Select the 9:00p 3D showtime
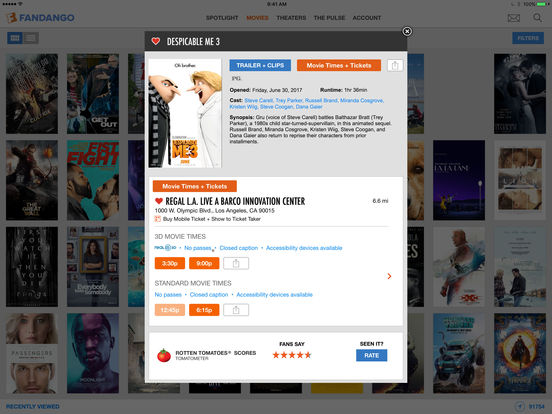 [204, 263]
